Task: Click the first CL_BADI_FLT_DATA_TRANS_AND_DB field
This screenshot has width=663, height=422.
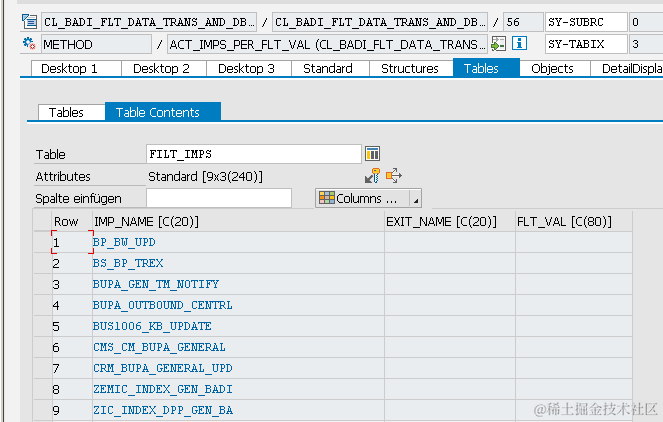Action: (x=149, y=22)
